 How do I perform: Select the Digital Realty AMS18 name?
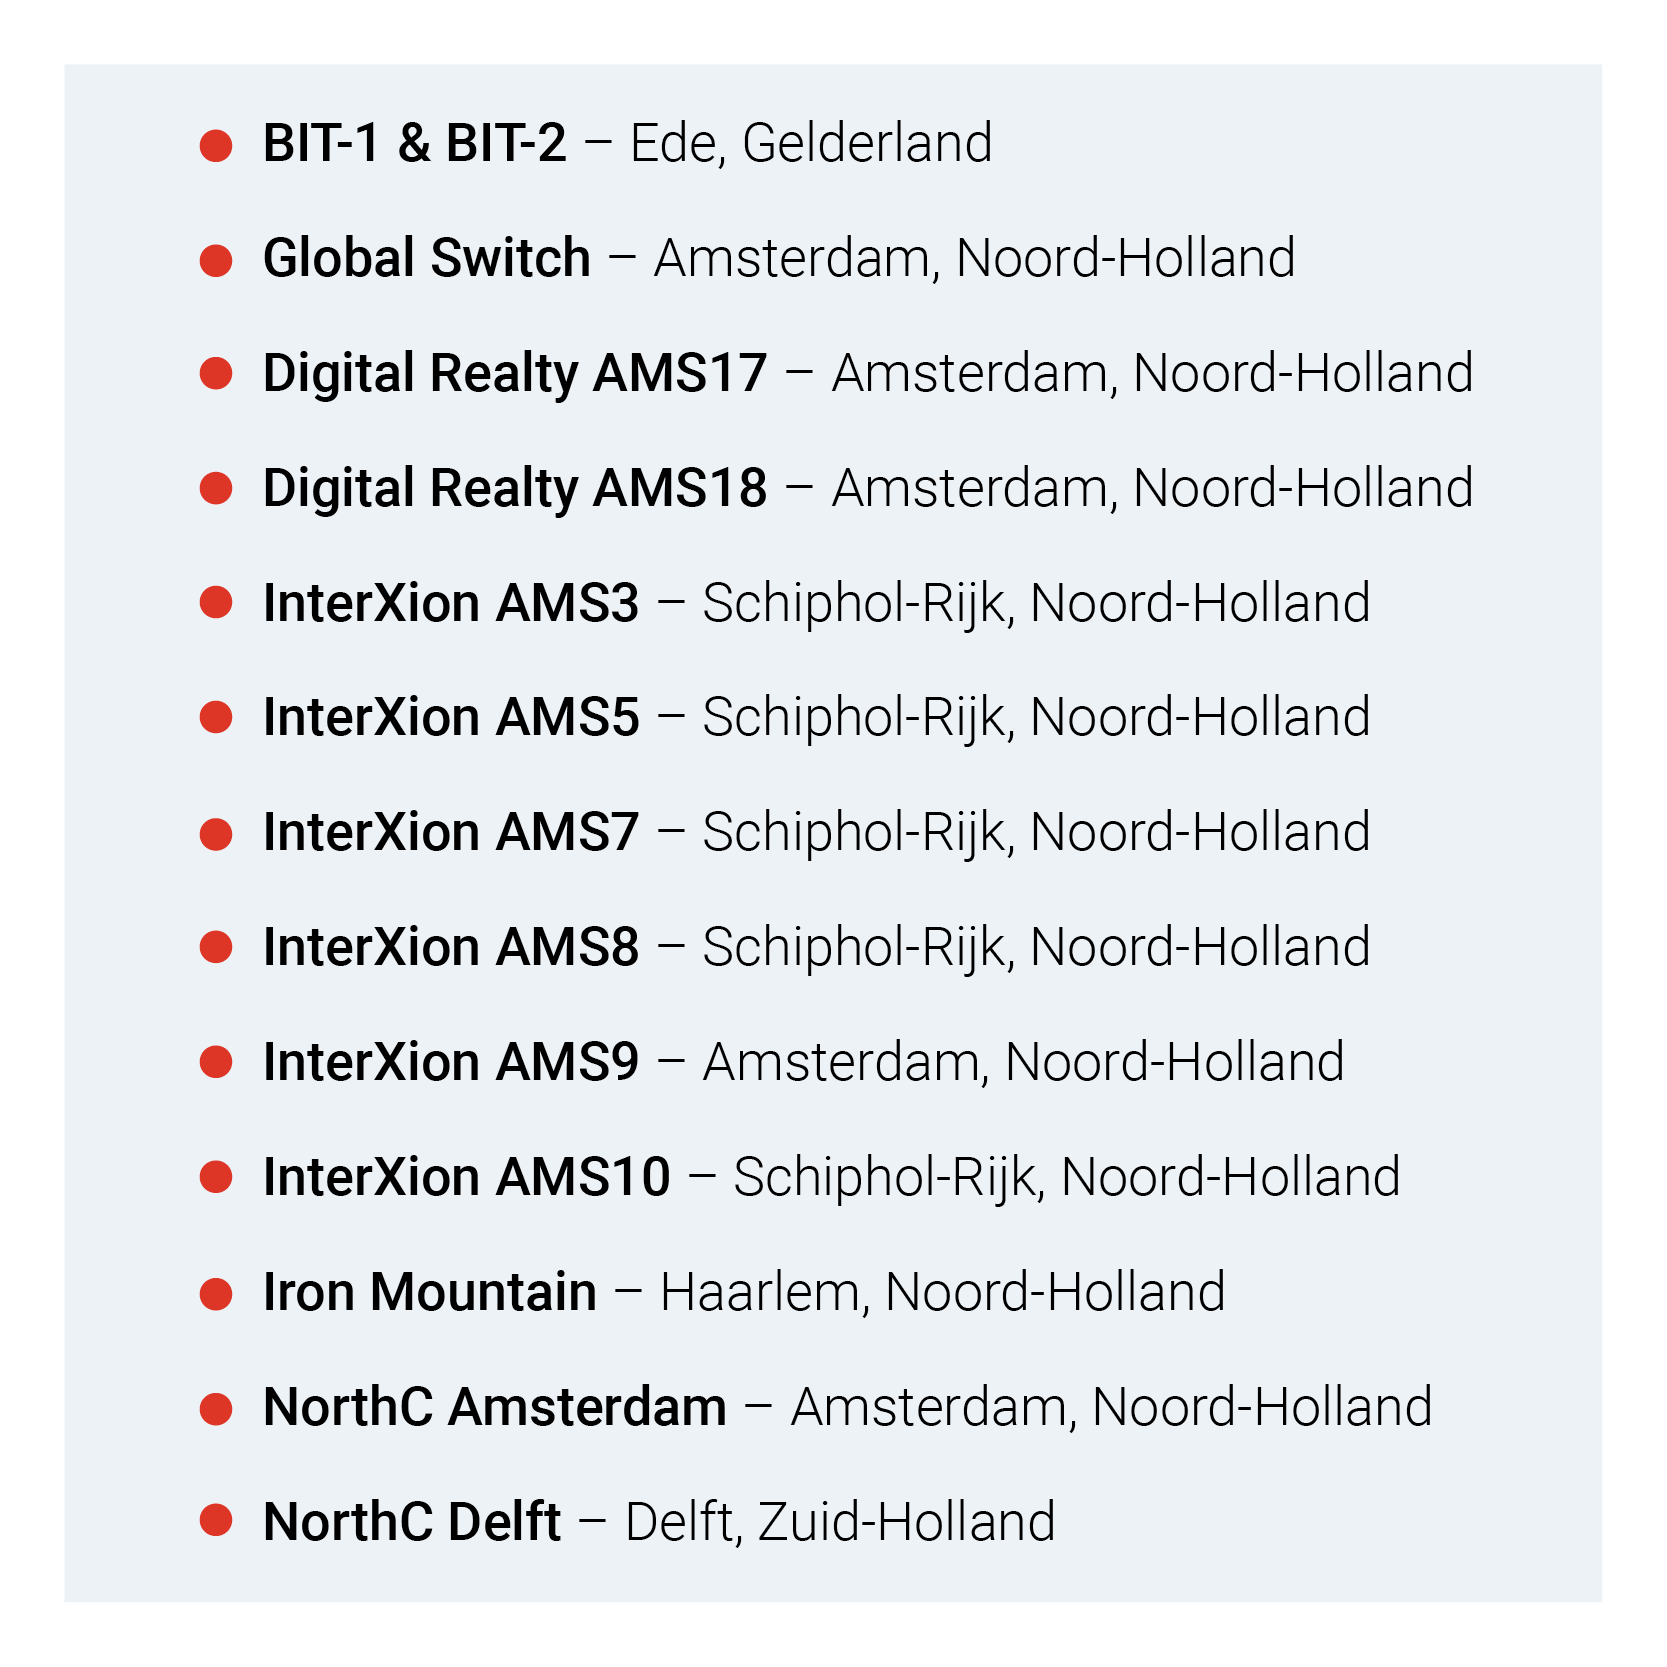pos(515,488)
